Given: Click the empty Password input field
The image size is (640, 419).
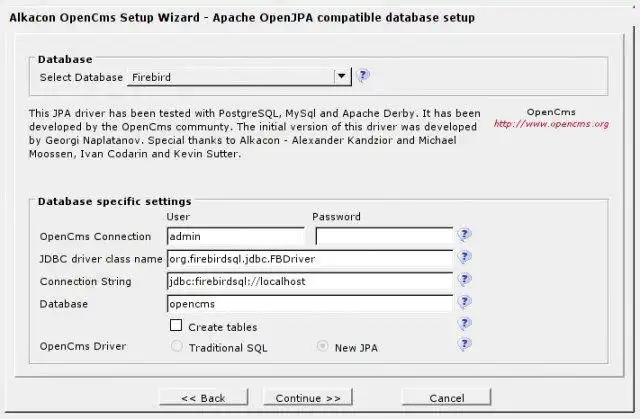Looking at the screenshot, I should [x=384, y=237].
